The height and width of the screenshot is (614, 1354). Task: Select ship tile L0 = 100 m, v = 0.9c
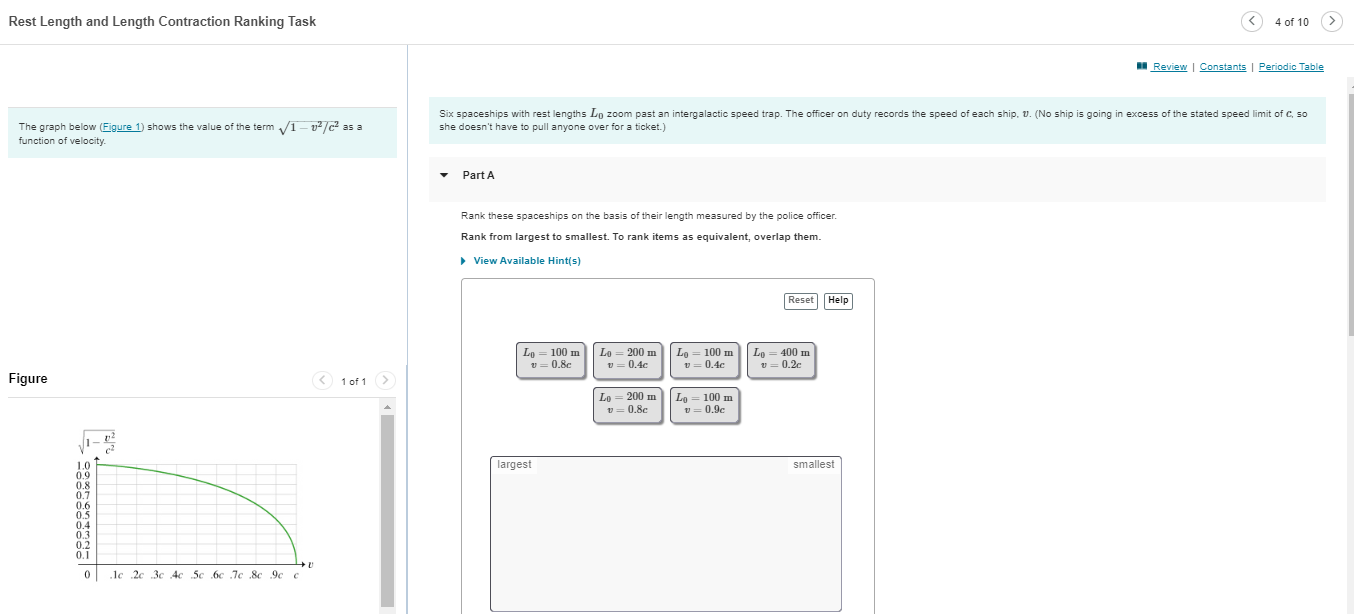coord(705,404)
